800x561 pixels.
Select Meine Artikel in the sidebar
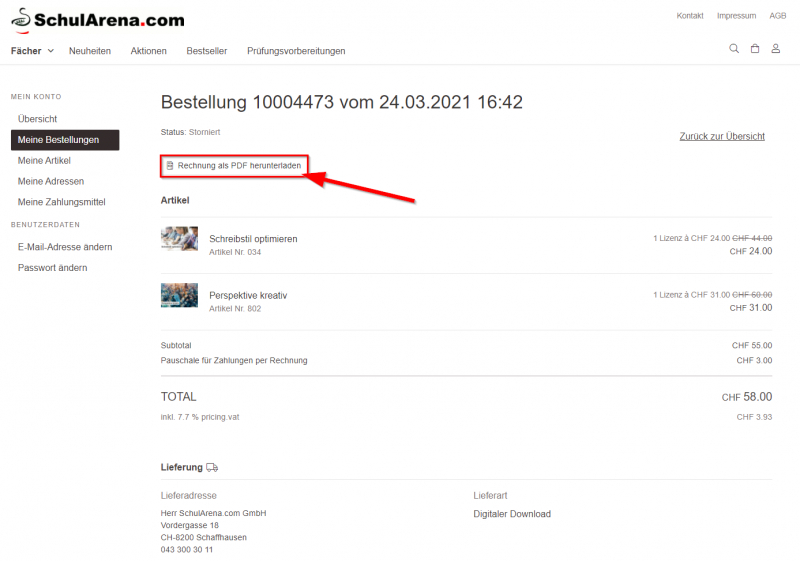click(x=44, y=161)
